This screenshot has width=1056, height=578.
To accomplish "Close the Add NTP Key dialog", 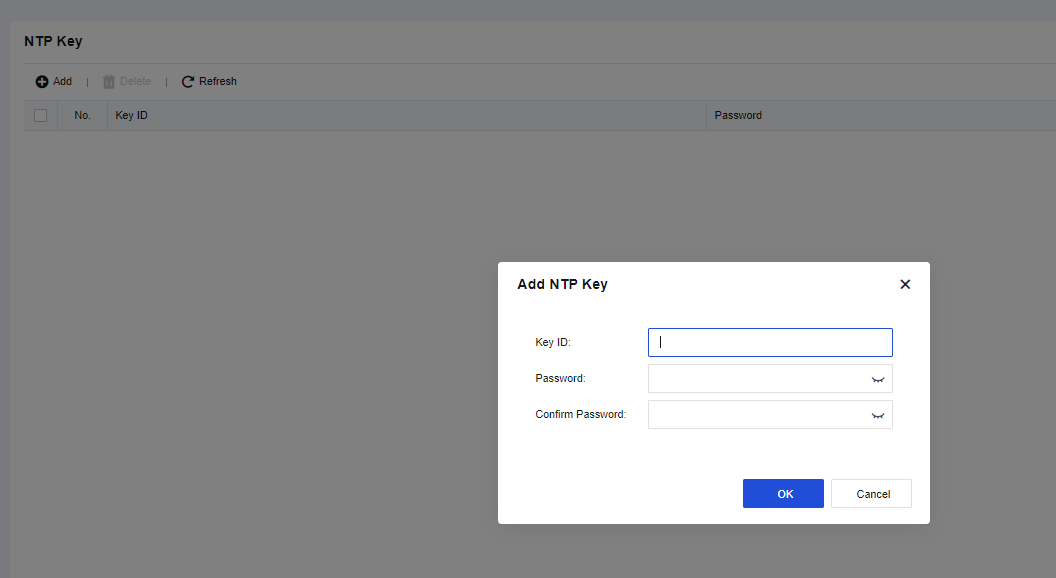I will click(x=905, y=284).
